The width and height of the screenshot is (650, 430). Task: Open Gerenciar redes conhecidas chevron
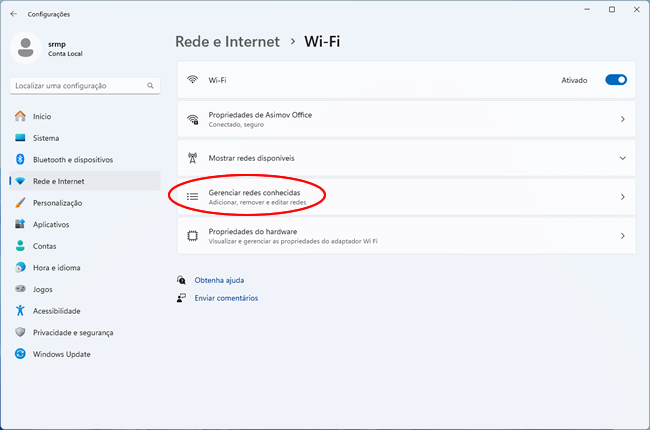pyautogui.click(x=622, y=197)
